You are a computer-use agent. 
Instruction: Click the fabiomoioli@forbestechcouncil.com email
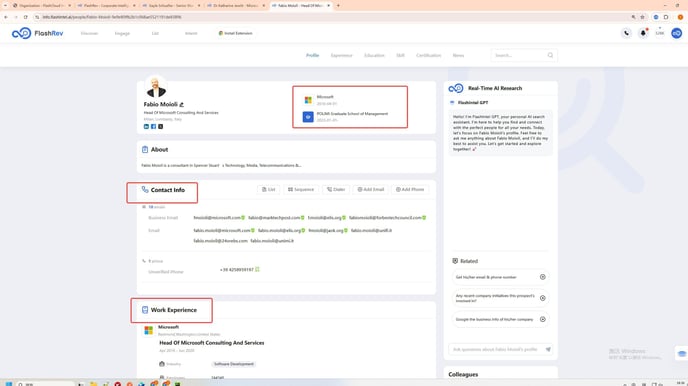coord(385,218)
